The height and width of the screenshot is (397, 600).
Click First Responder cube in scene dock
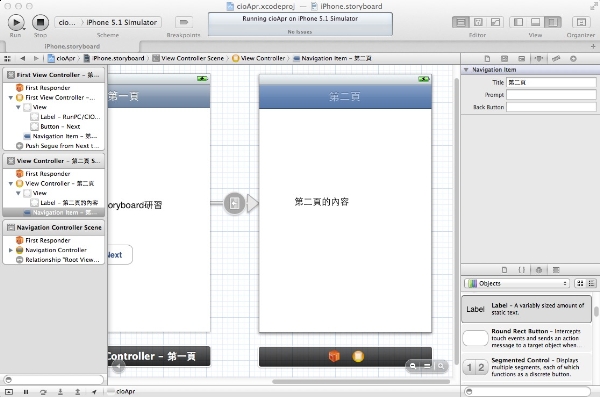click(x=334, y=356)
